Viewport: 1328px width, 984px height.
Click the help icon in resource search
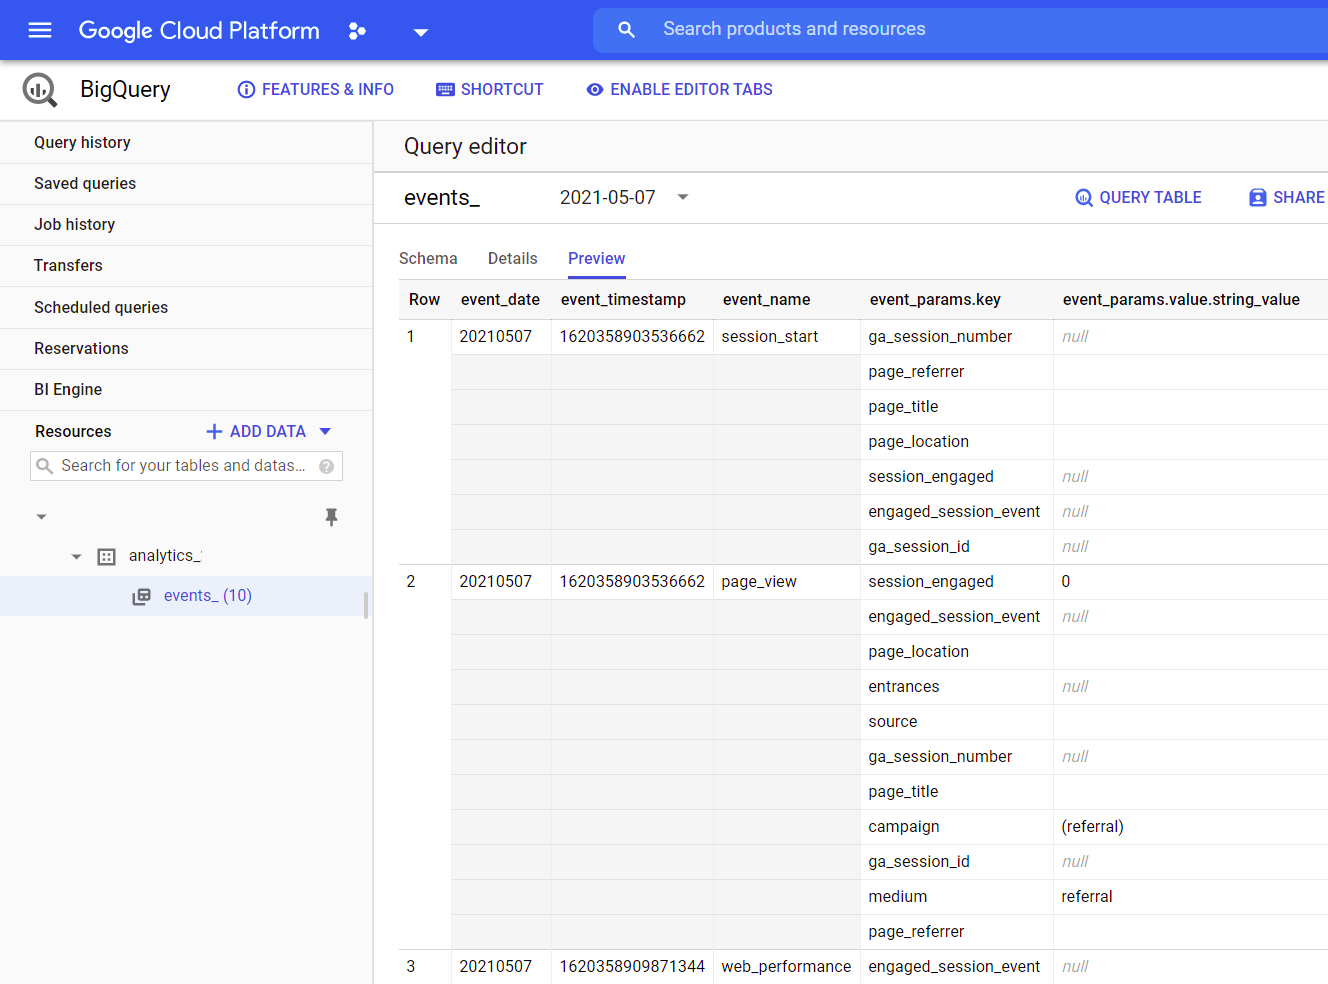point(326,466)
